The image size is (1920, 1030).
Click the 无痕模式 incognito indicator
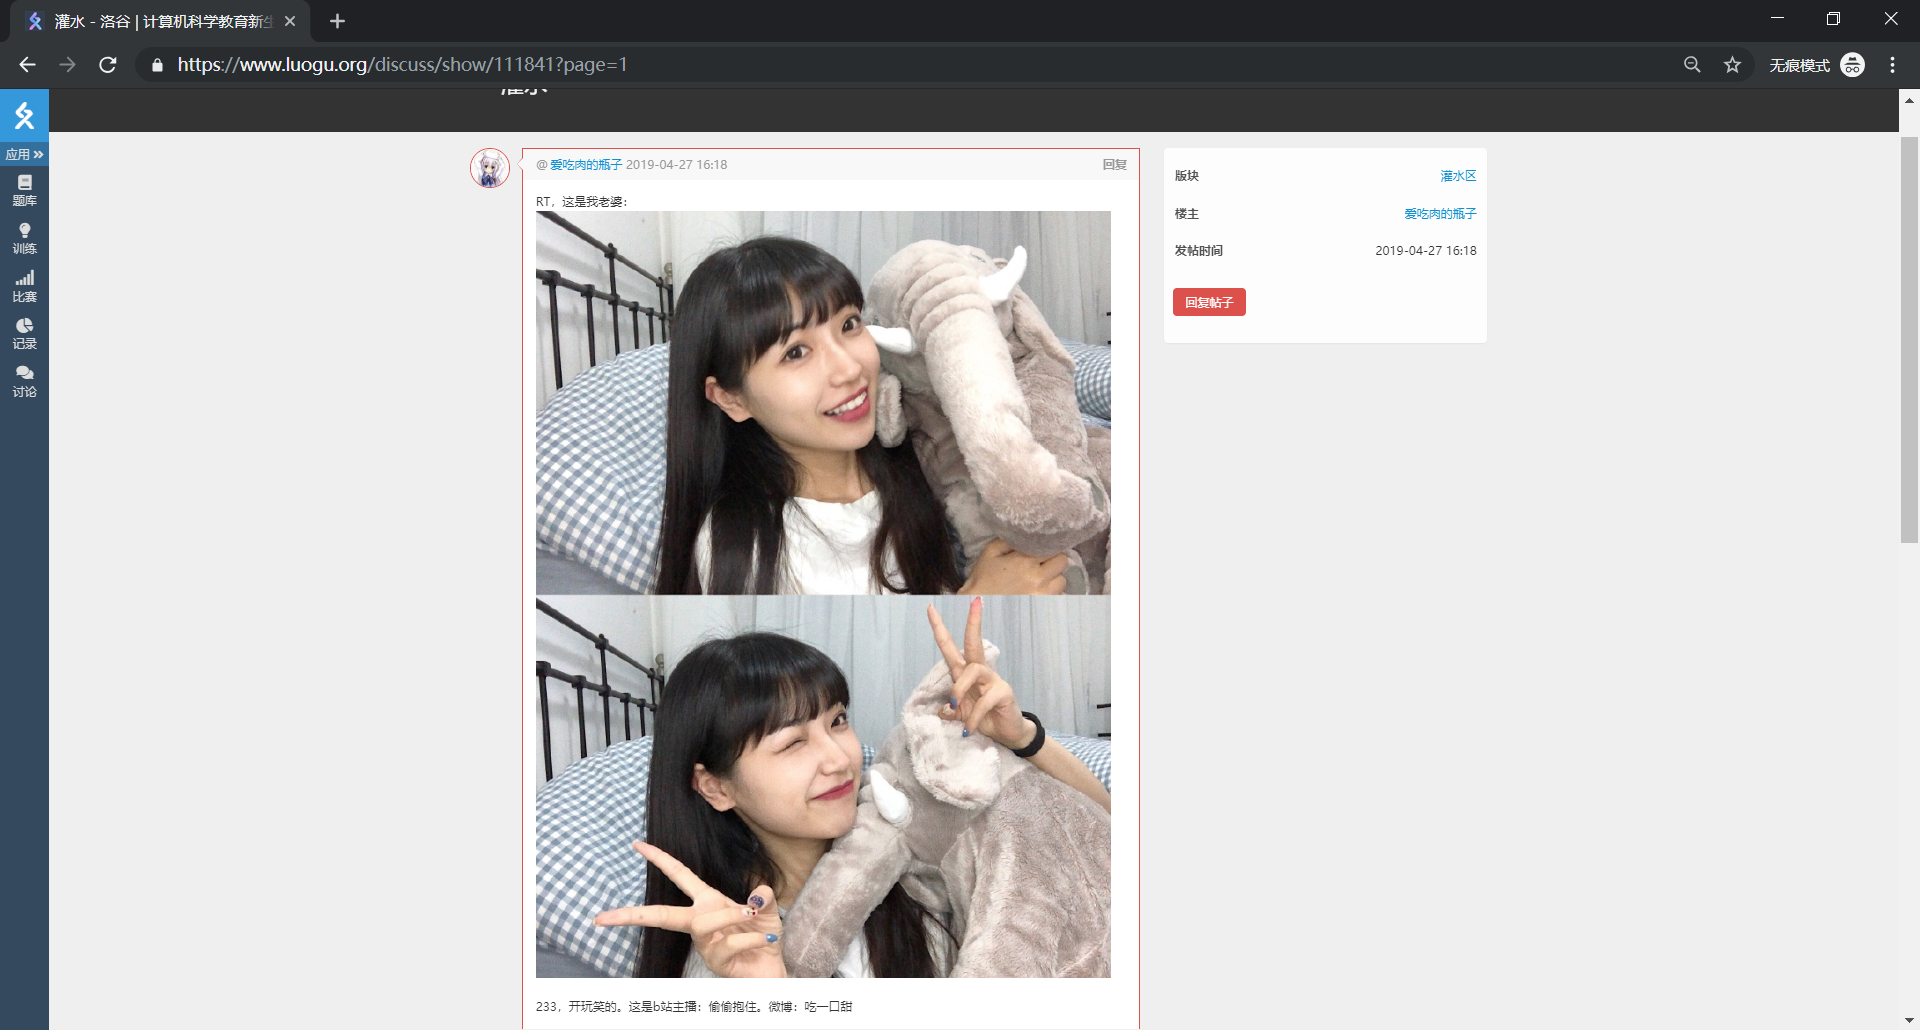[1816, 65]
